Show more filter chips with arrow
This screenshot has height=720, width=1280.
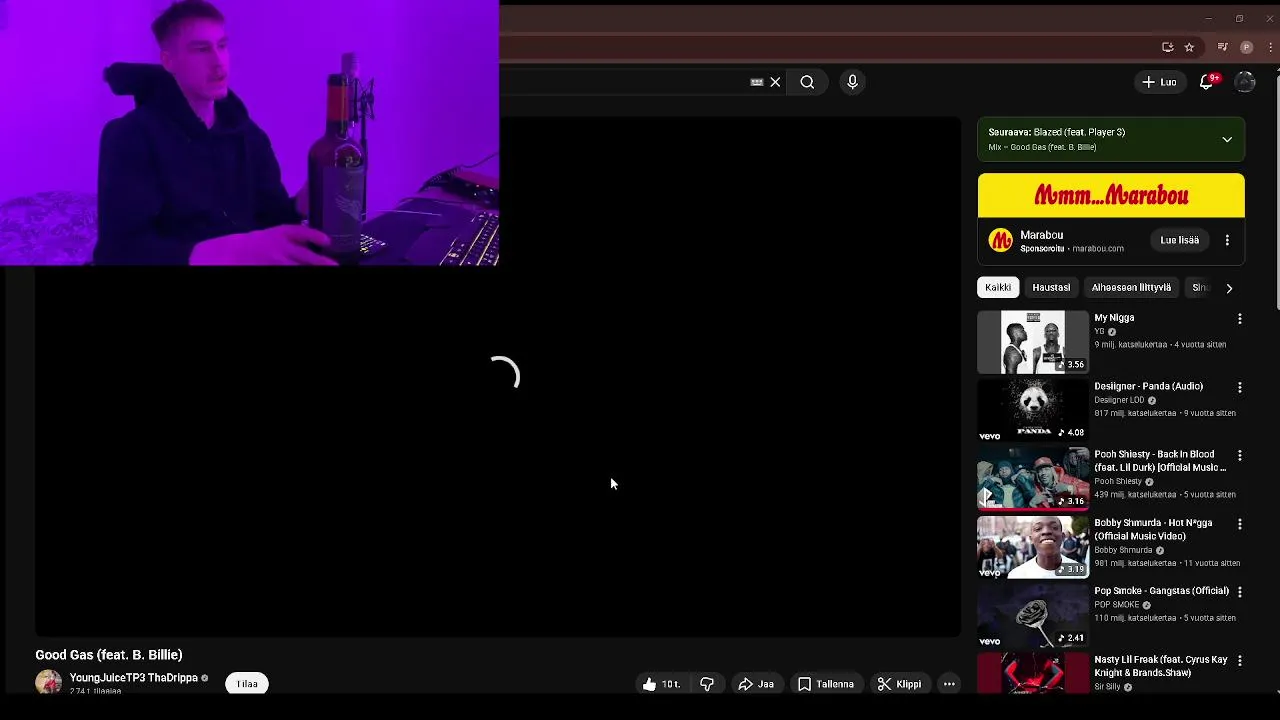click(x=1229, y=288)
